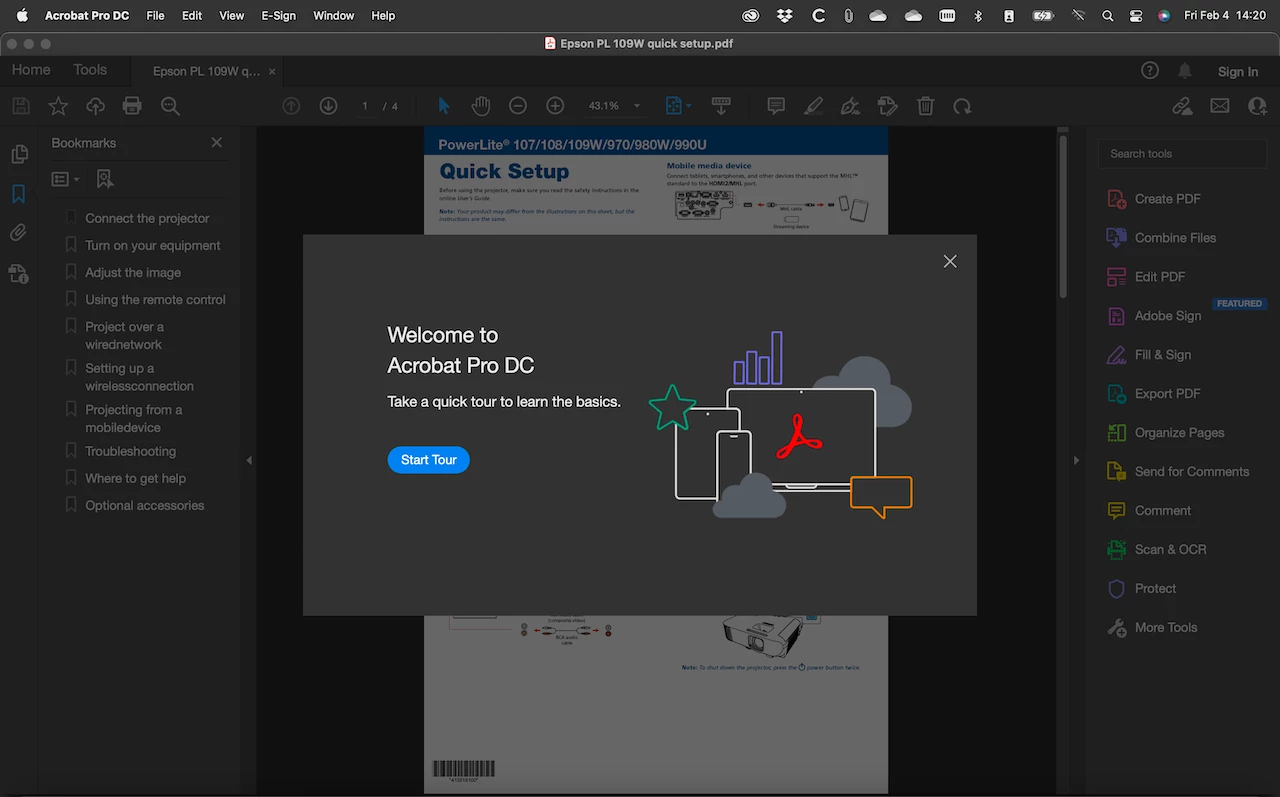The image size is (1280, 797).
Task: Open the fit page options icon
Action: click(678, 106)
